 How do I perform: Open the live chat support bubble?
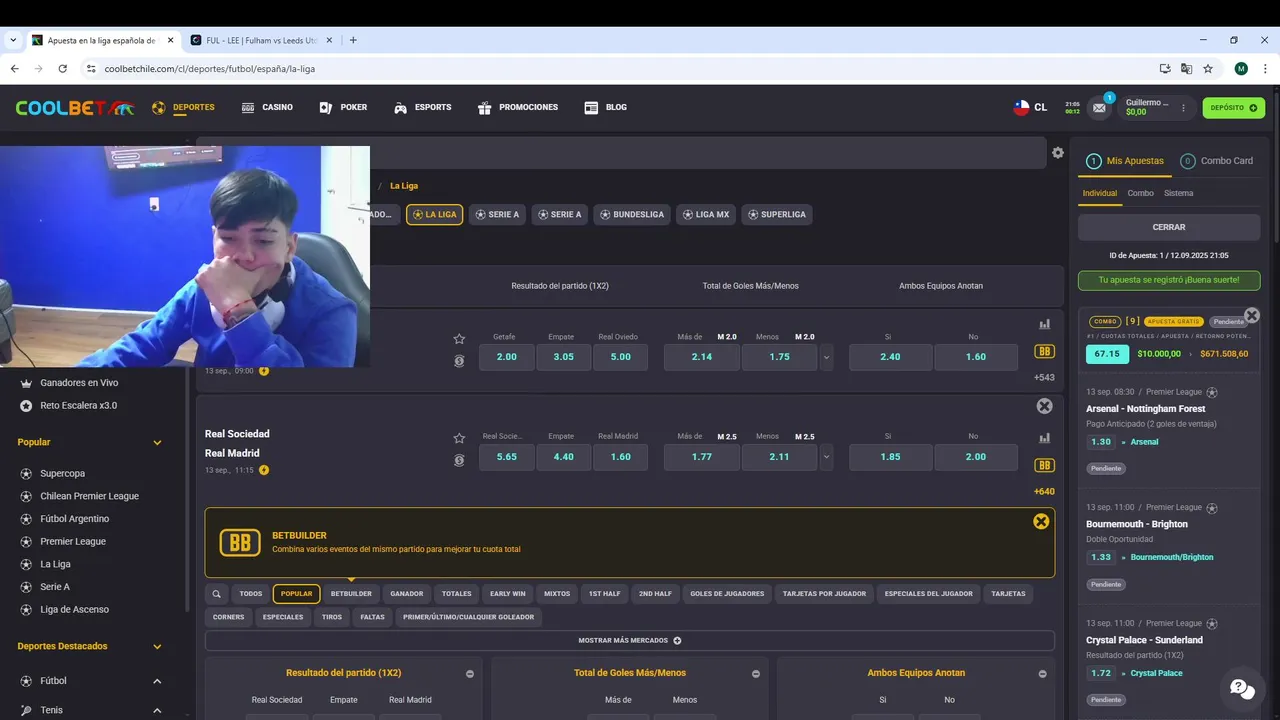(x=1242, y=687)
